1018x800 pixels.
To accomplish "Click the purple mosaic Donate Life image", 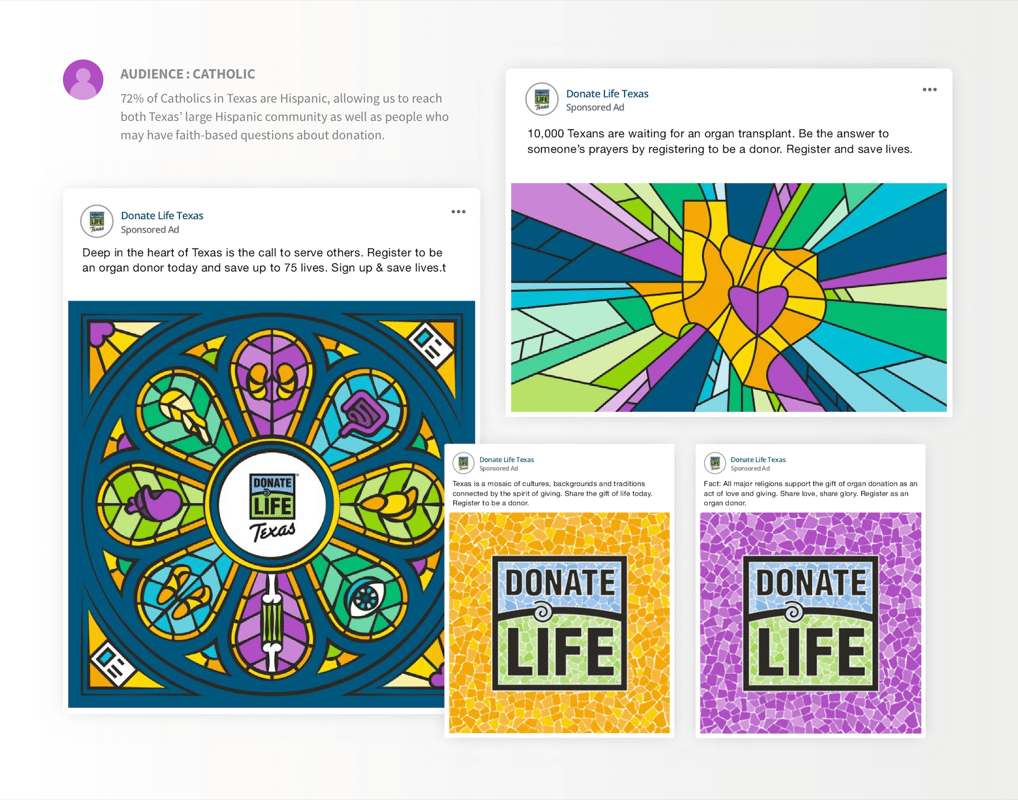I will pyautogui.click(x=810, y=623).
